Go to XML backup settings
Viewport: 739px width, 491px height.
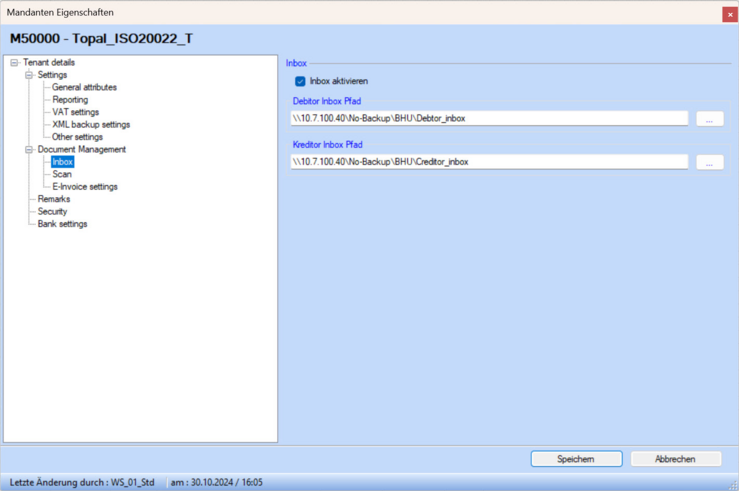point(91,125)
